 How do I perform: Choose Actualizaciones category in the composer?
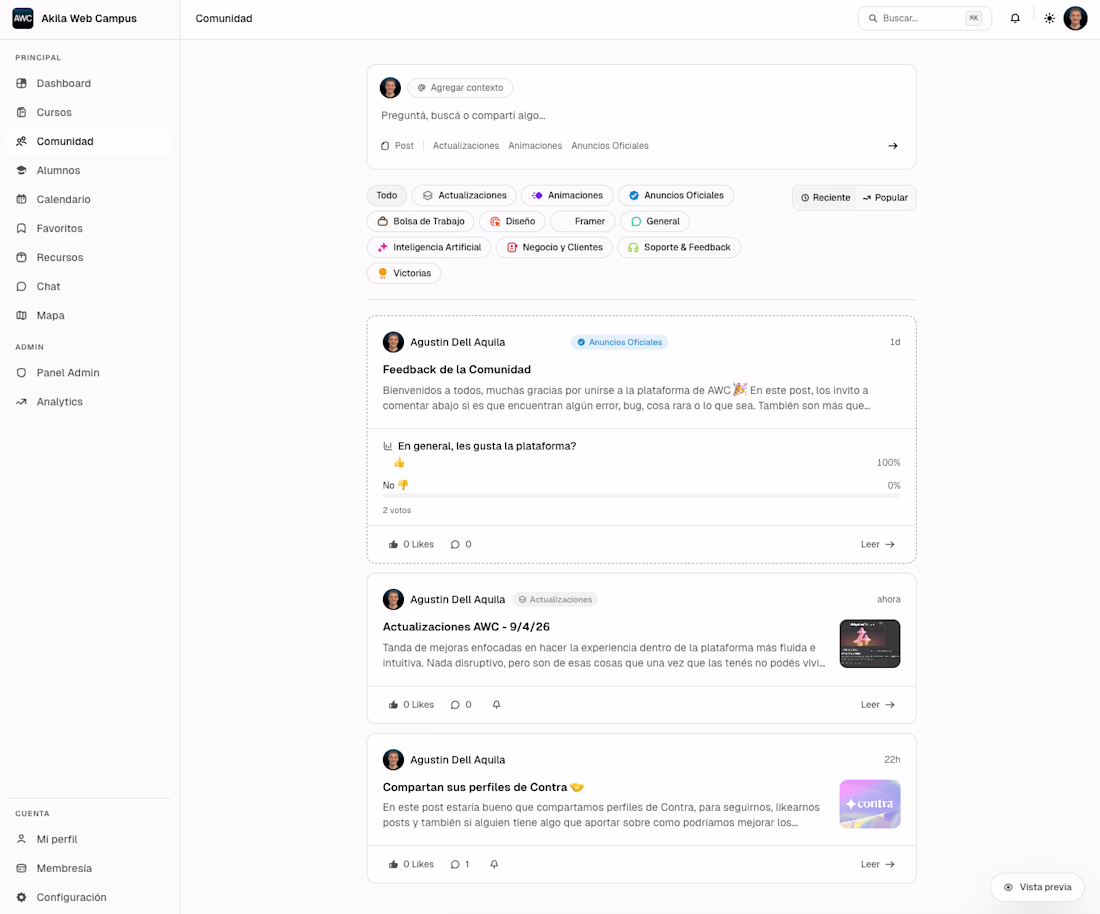pos(466,146)
